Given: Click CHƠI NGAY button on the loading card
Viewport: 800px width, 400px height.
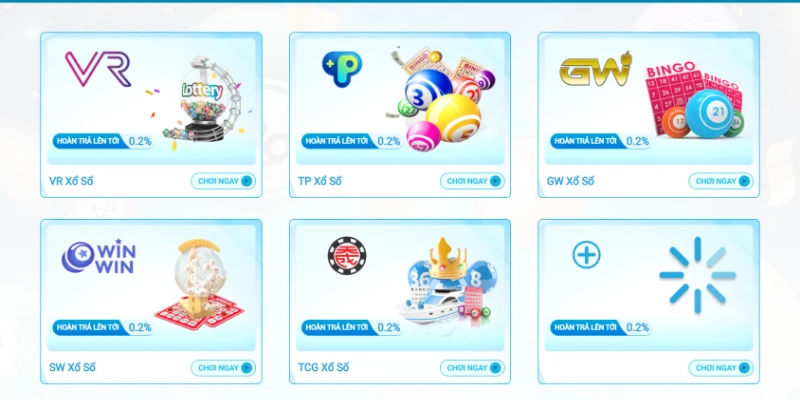Looking at the screenshot, I should (x=721, y=368).
